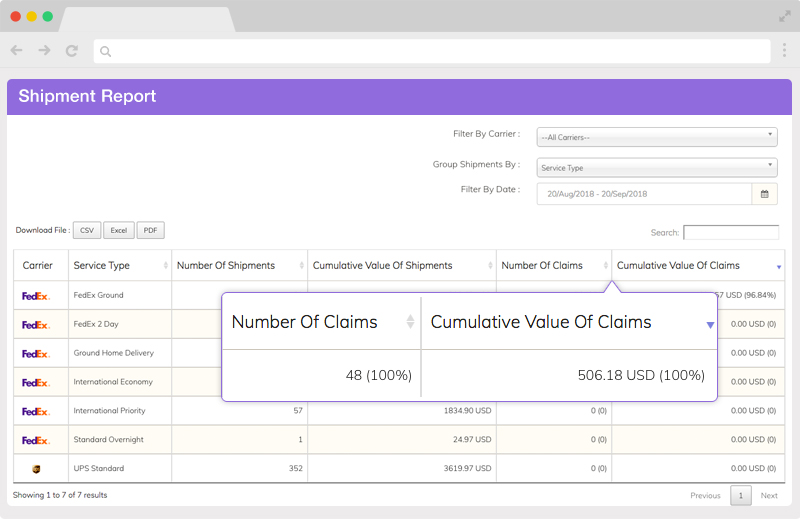Open the browser three-dot menu

(784, 50)
